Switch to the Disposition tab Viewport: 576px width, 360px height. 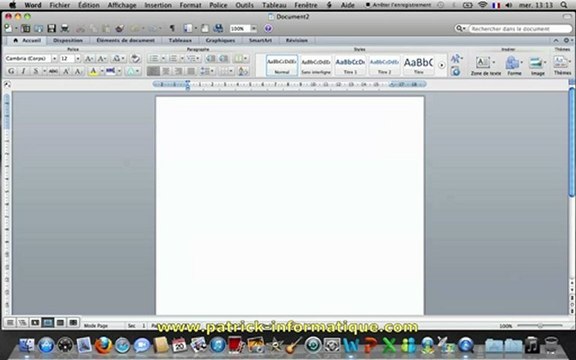click(x=68, y=40)
